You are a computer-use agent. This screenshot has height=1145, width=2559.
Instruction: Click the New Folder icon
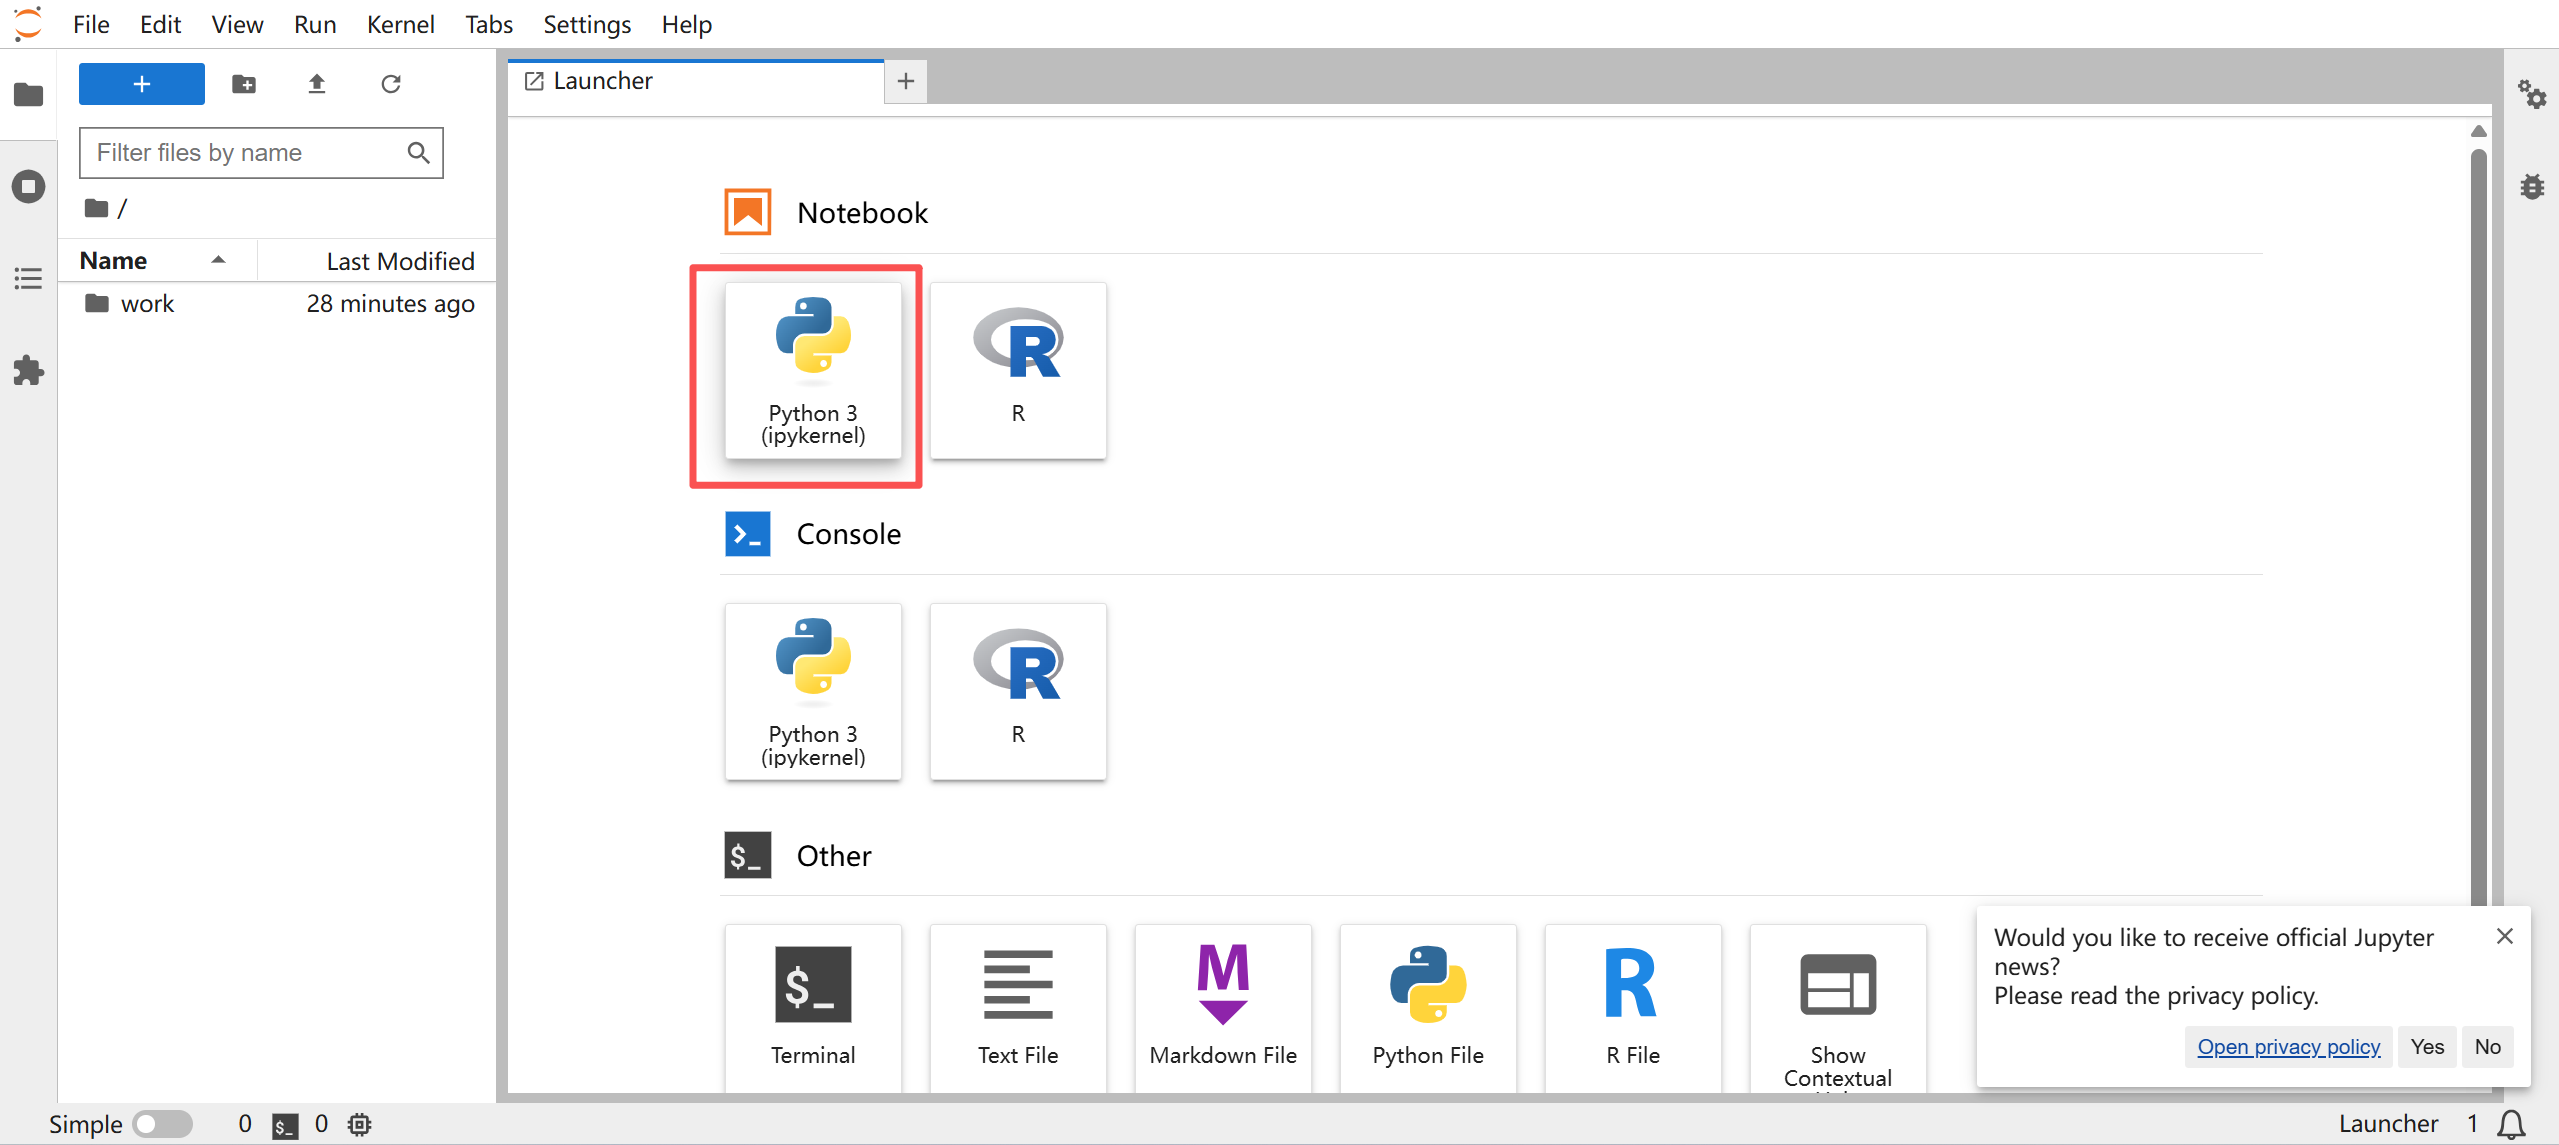244,84
